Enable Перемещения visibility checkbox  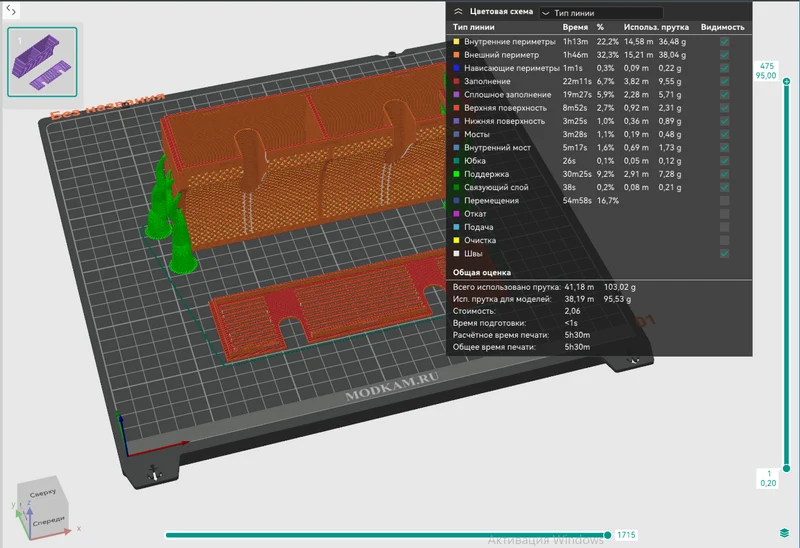click(x=724, y=201)
